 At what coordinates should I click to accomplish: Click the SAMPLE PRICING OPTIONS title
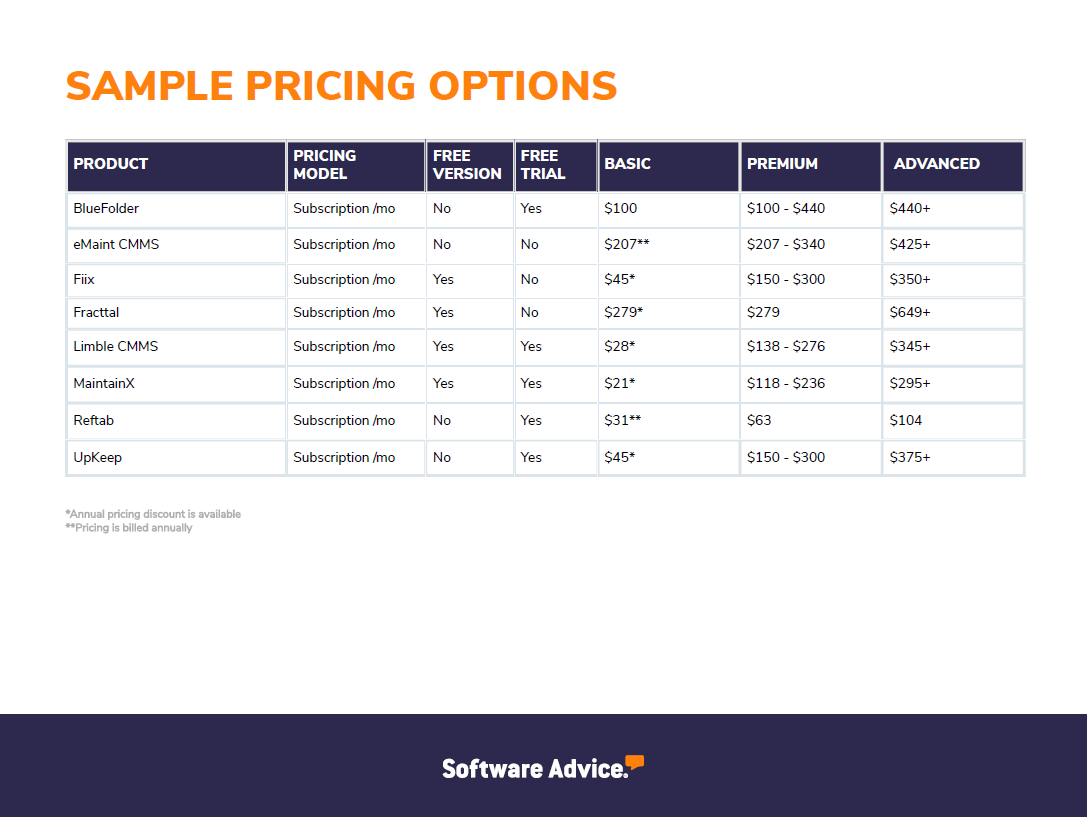pyautogui.click(x=341, y=86)
